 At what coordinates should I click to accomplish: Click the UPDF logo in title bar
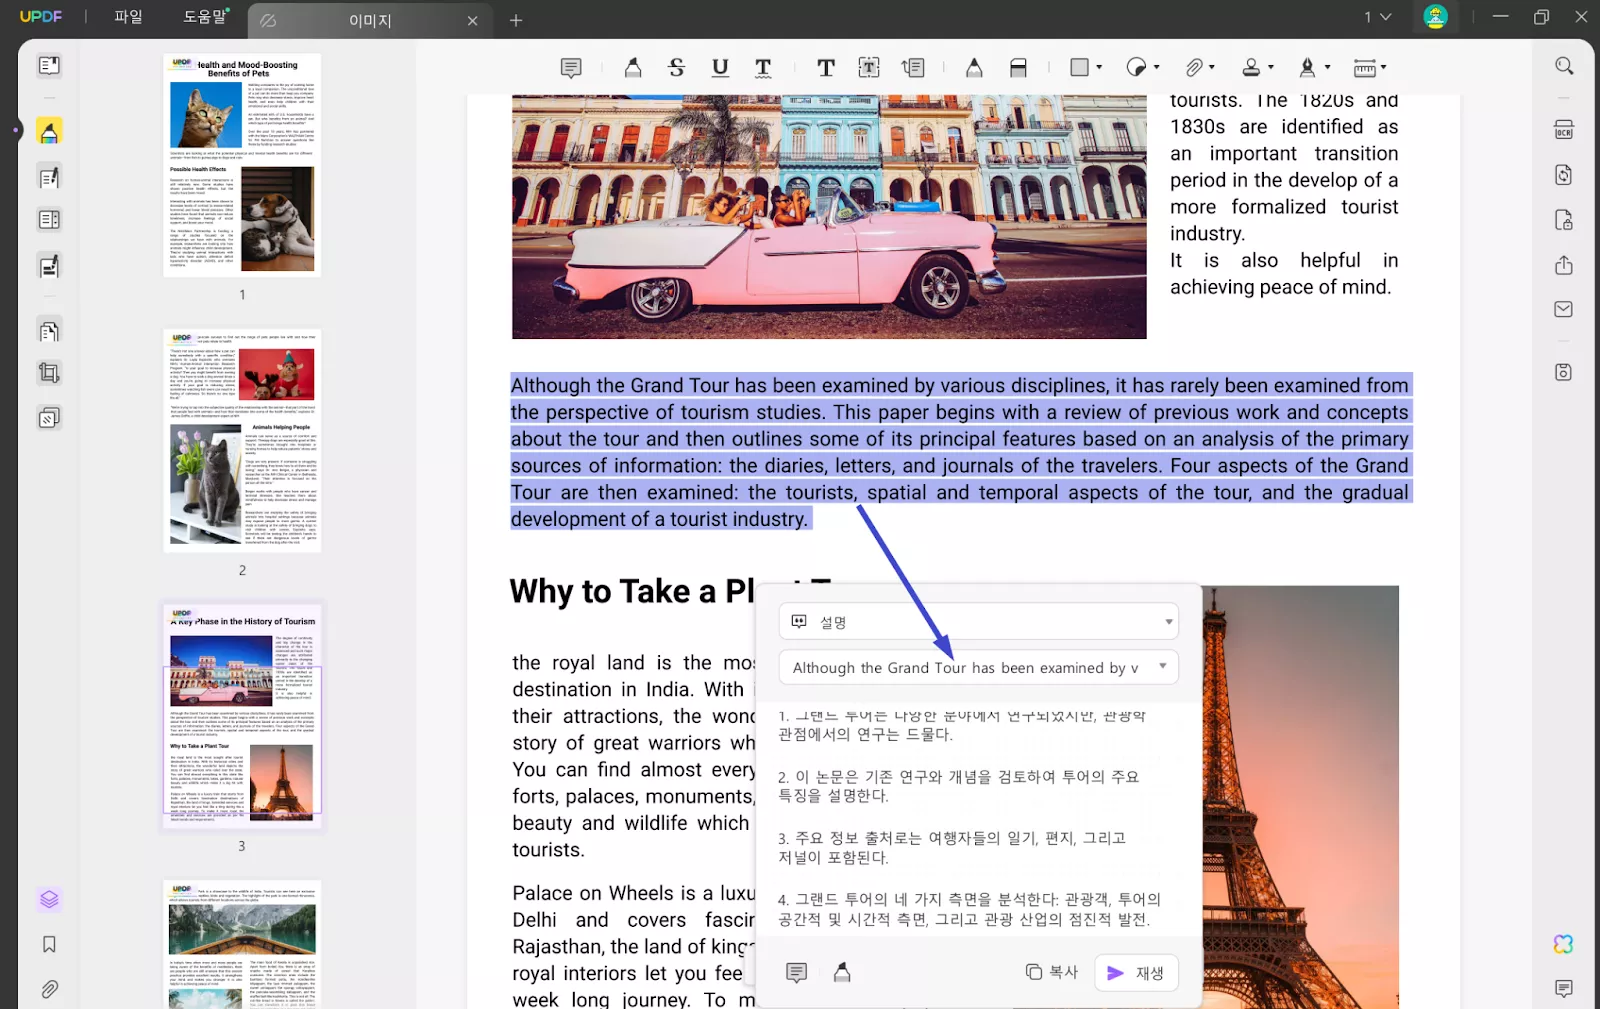[41, 17]
